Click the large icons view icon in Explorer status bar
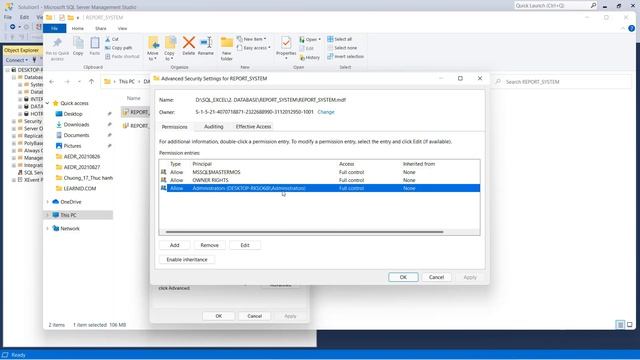Screen dimensions: 640x360 click(x=630, y=325)
